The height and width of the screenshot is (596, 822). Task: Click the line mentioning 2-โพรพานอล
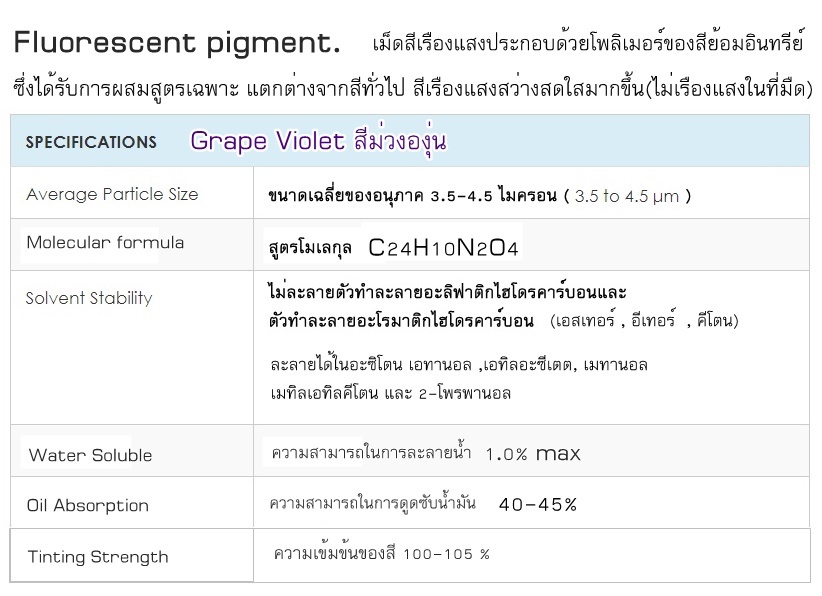[391, 393]
